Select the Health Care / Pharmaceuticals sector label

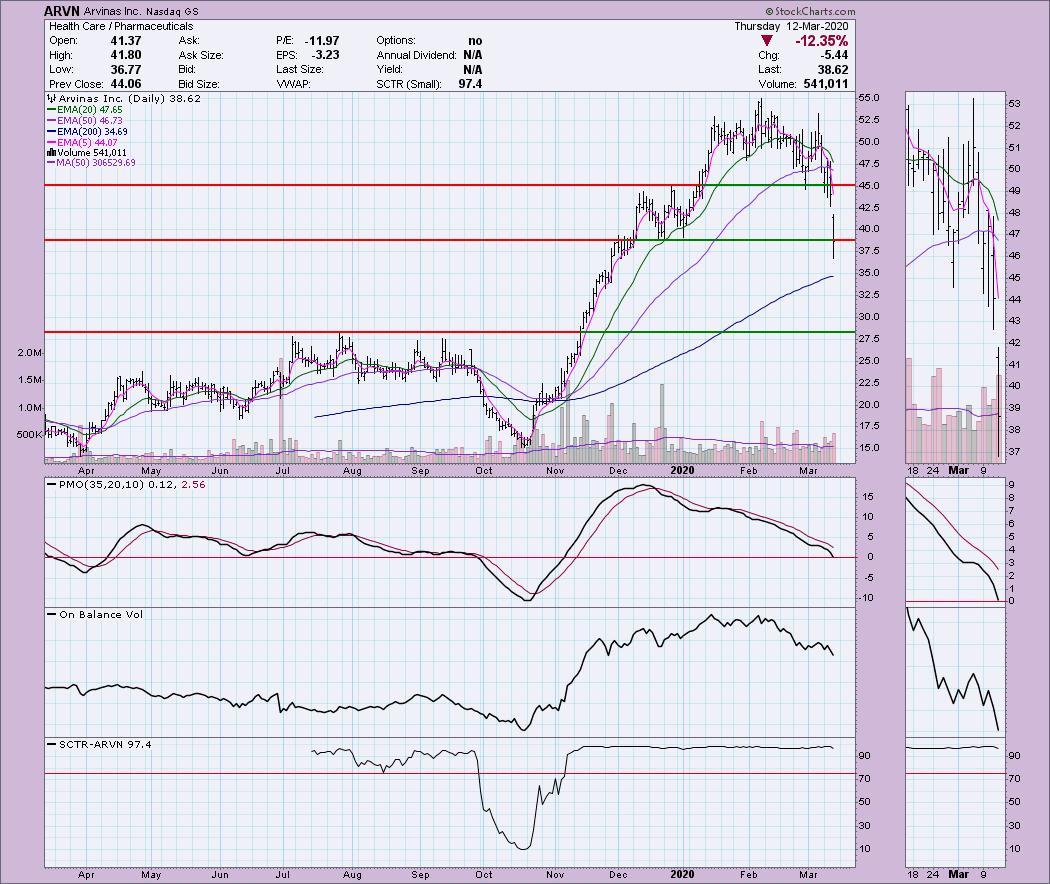tap(121, 26)
